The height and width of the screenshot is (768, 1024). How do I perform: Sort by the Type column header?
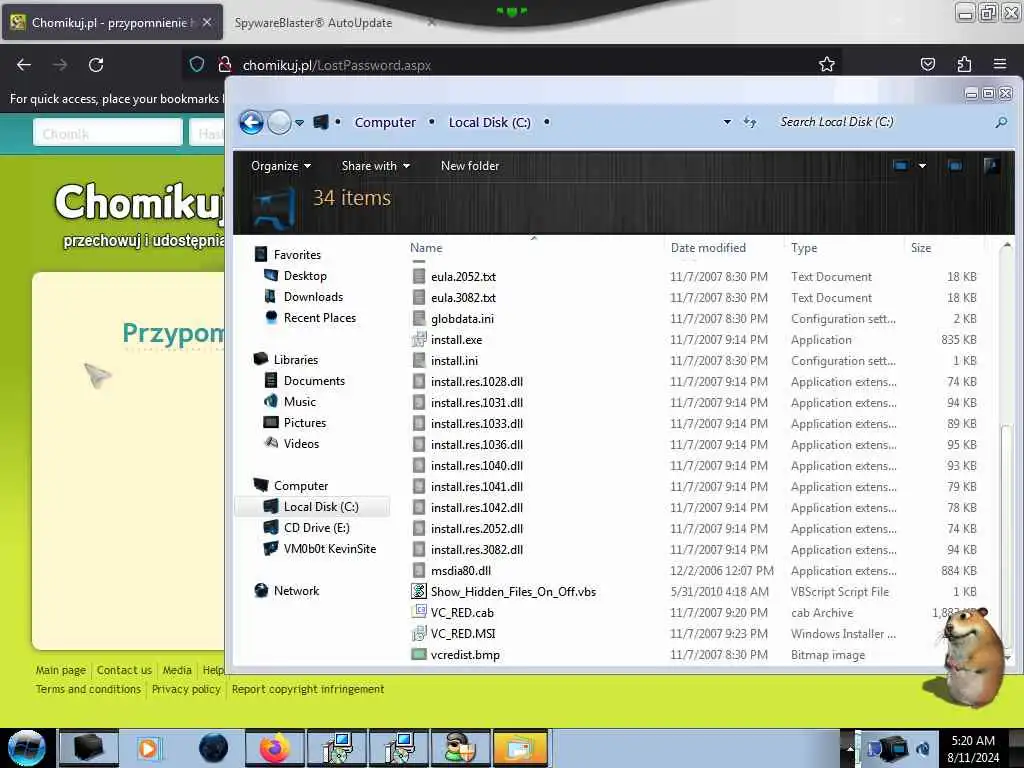click(804, 248)
